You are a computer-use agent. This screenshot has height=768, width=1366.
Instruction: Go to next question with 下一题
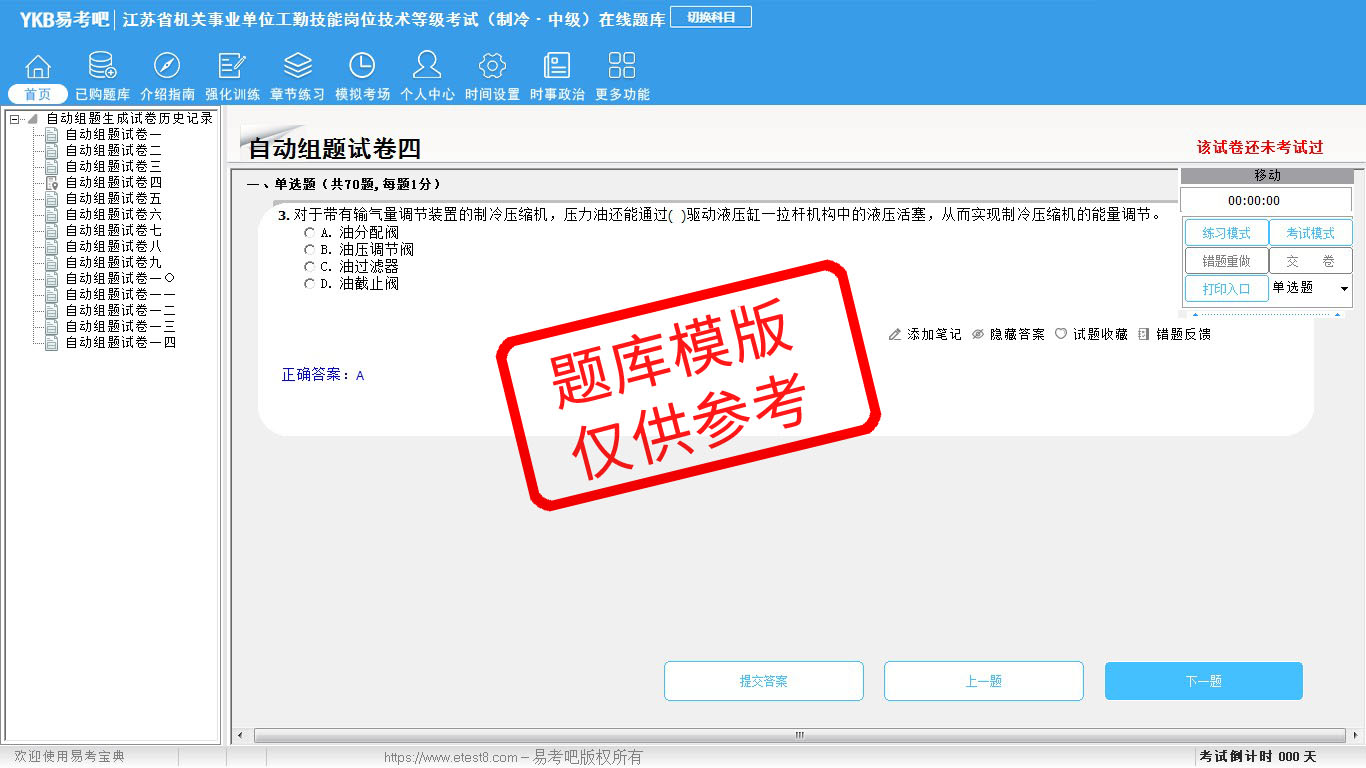(x=1203, y=681)
